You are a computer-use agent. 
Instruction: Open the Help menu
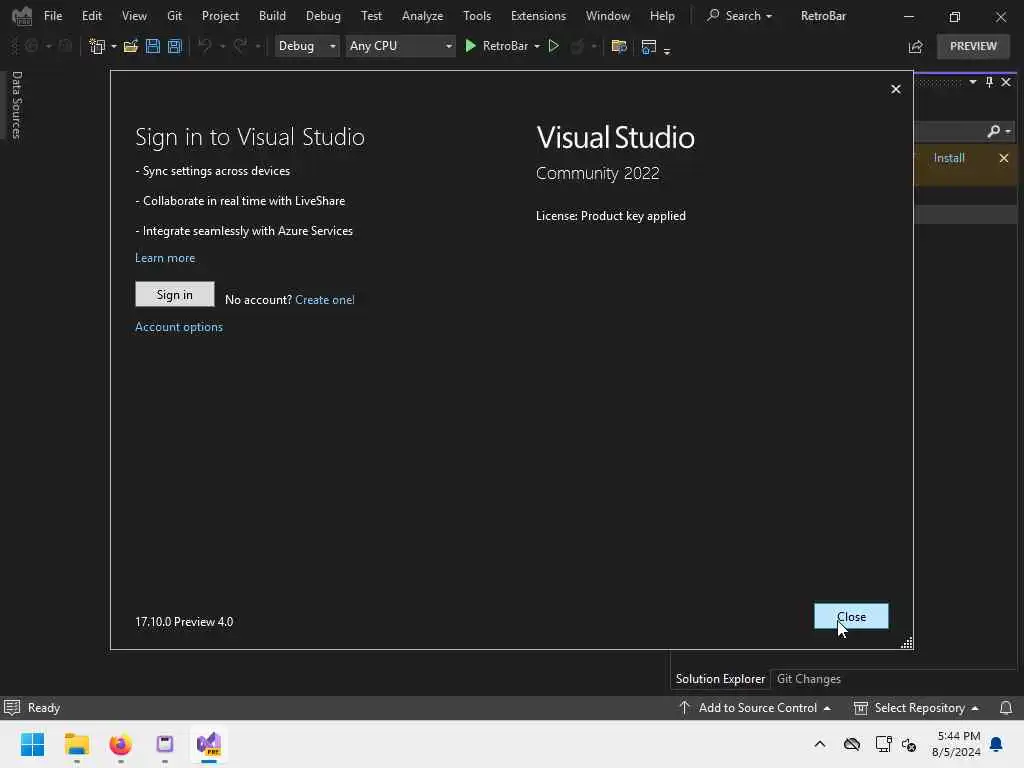(662, 16)
